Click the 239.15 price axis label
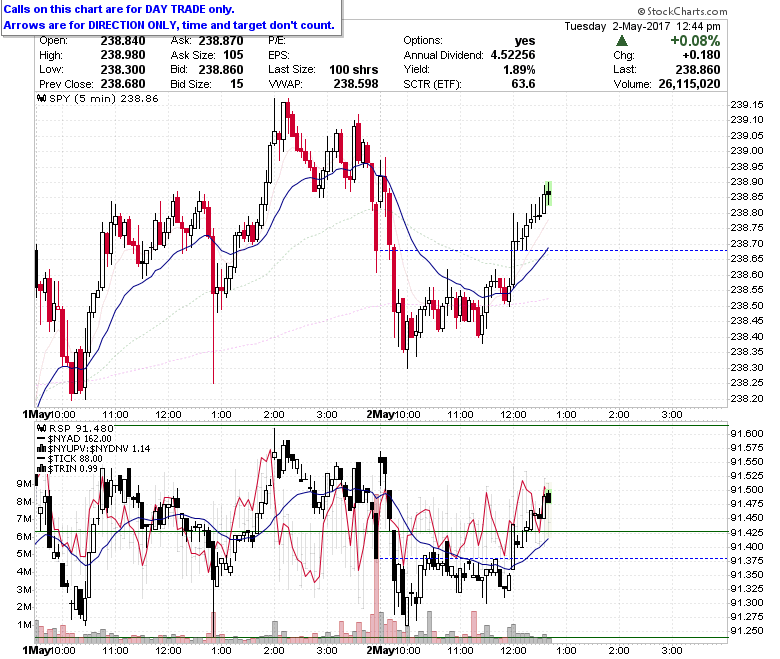This screenshot has height=659, width=780. click(x=747, y=104)
